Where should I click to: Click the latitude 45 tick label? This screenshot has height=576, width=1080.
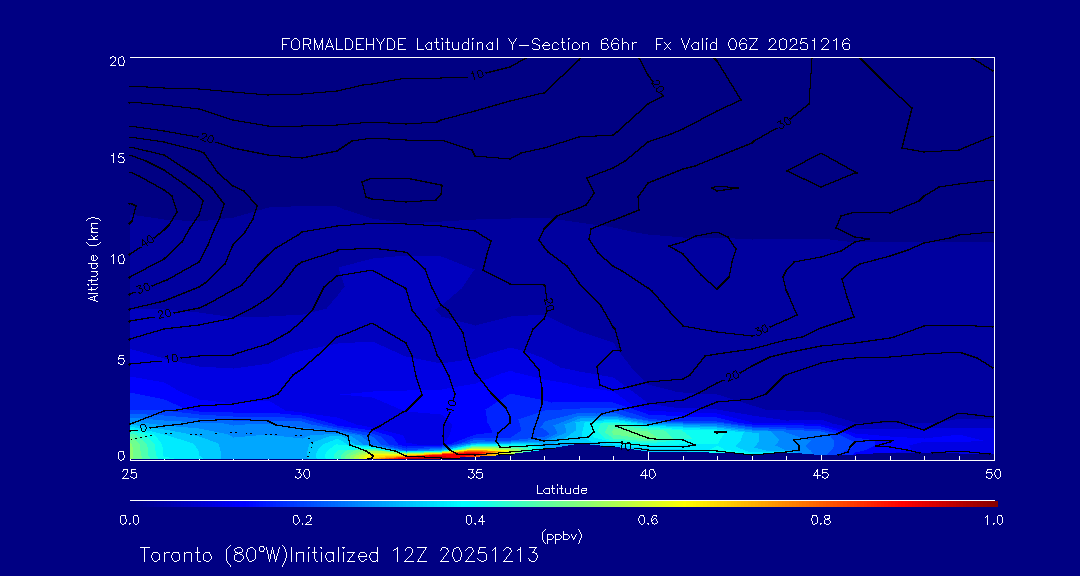coord(821,473)
